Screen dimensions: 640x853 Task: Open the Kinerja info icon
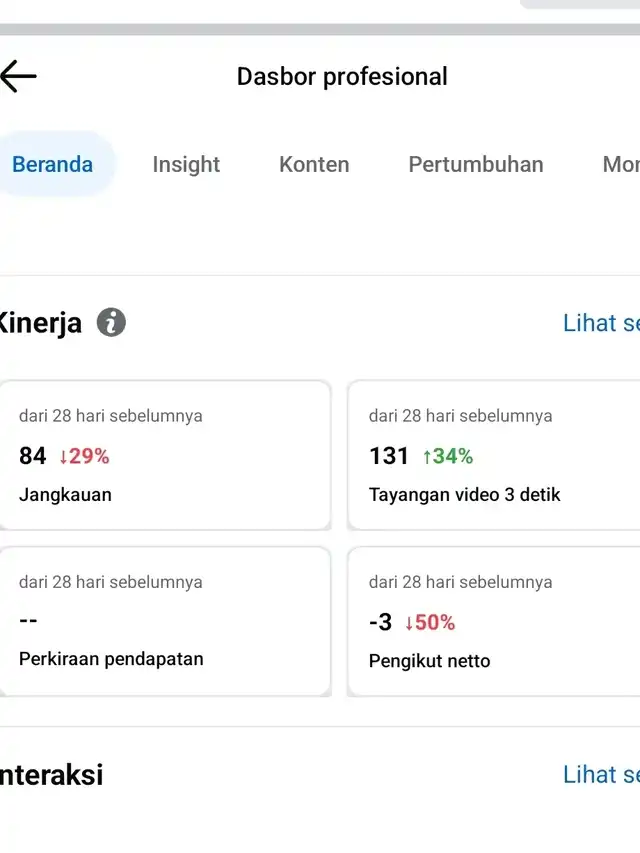point(111,323)
